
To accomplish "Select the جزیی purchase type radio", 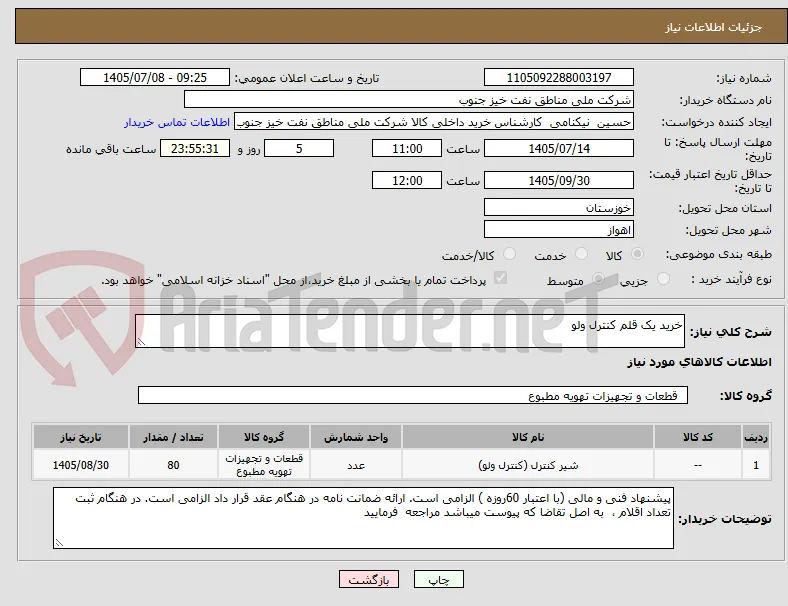I will click(x=663, y=278).
